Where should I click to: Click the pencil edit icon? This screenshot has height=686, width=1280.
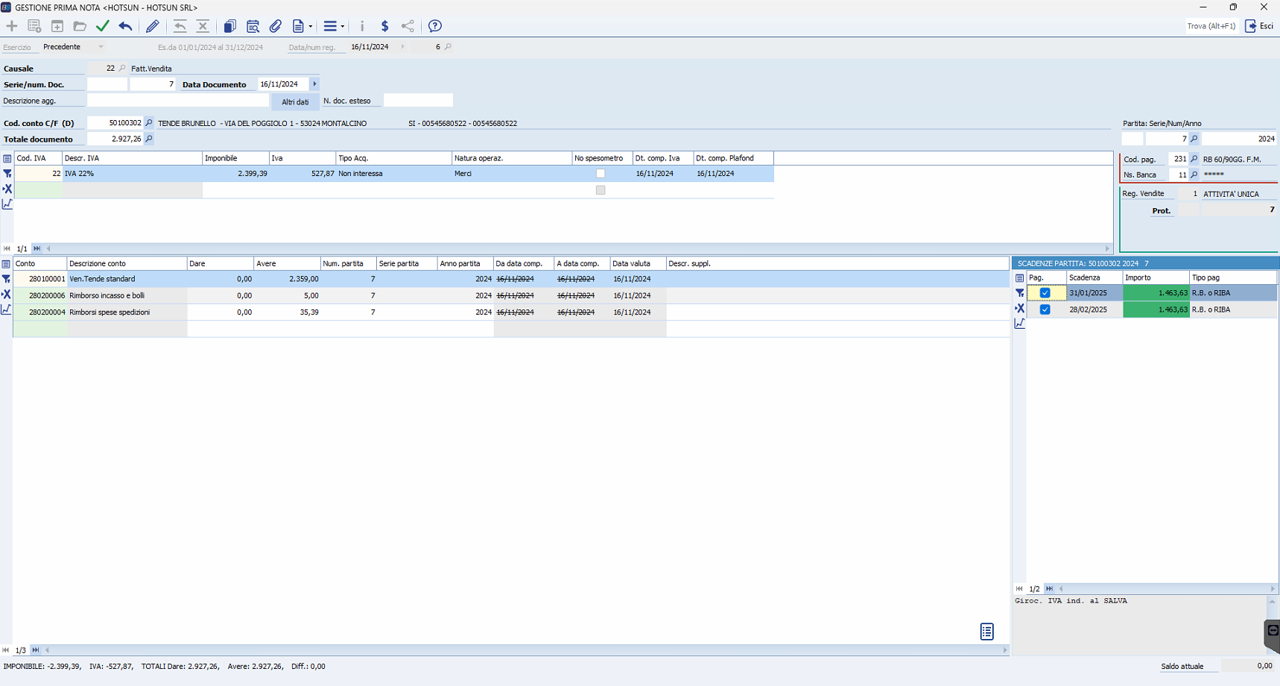click(152, 26)
